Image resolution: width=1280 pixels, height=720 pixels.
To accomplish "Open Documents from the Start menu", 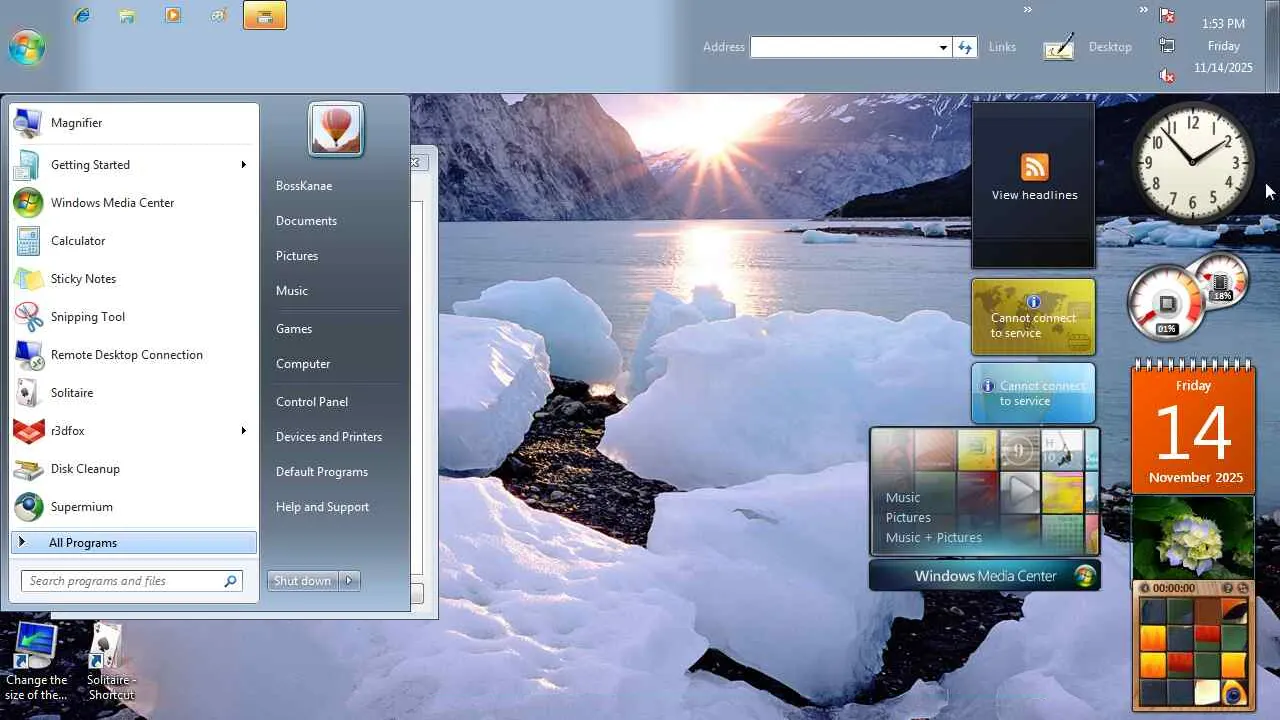I will pos(306,220).
